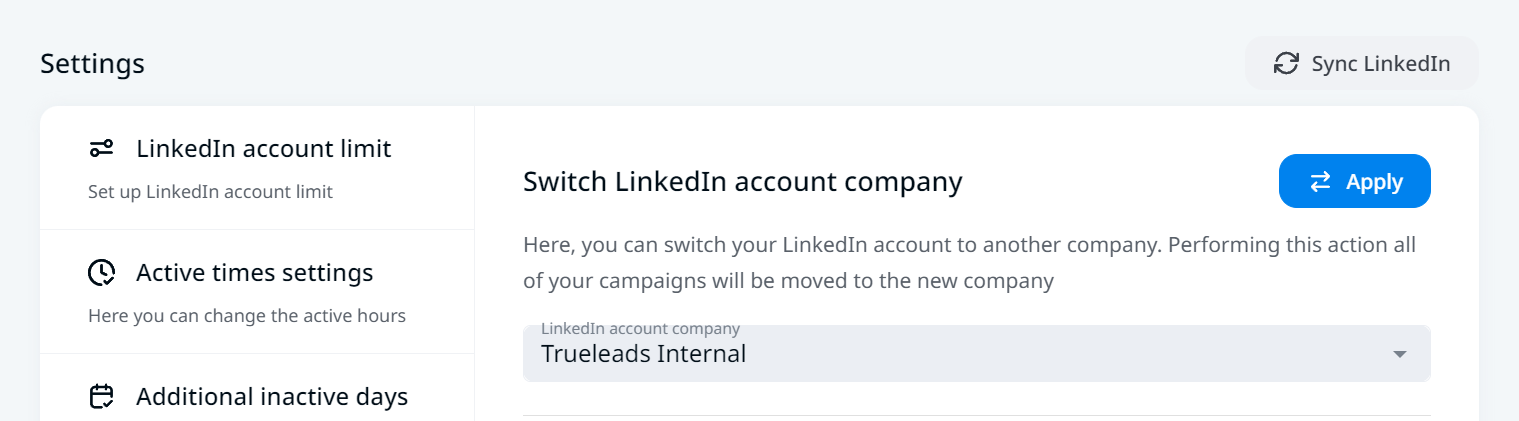Click the 'Set up LinkedIn account limit' subtitle
This screenshot has height=421, width=1519.
[x=210, y=192]
